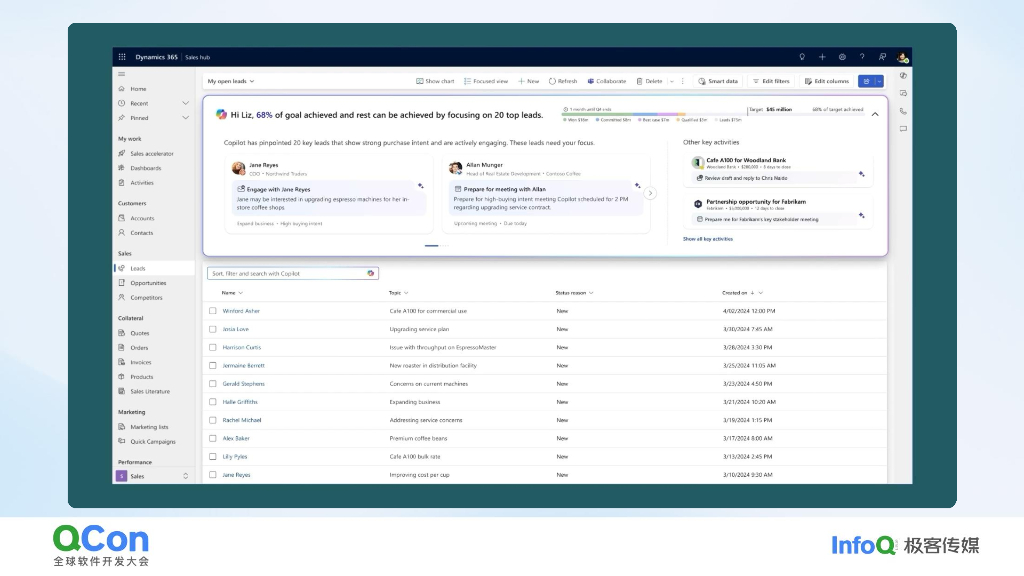Open the Show chart pane
Image resolution: width=1024 pixels, height=576 pixels.
(435, 81)
